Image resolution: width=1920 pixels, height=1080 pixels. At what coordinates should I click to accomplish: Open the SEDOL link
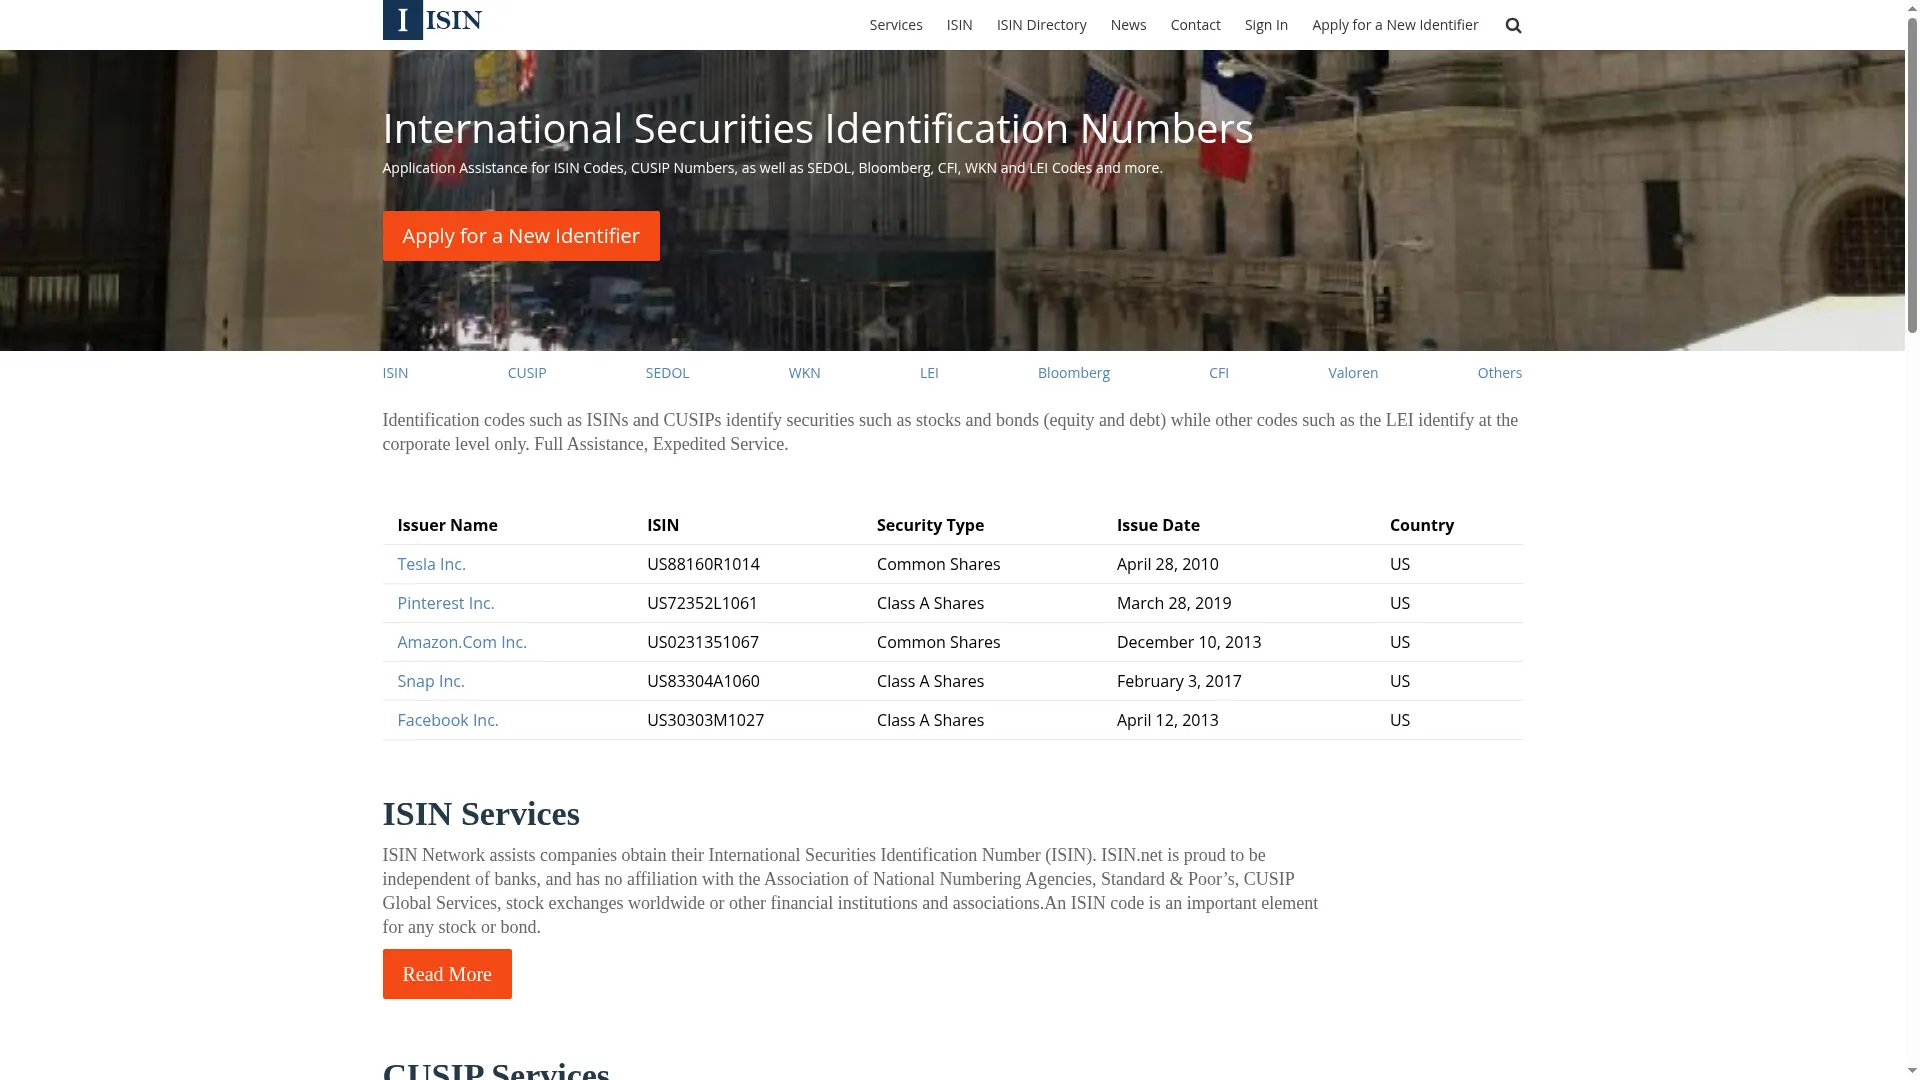point(667,373)
